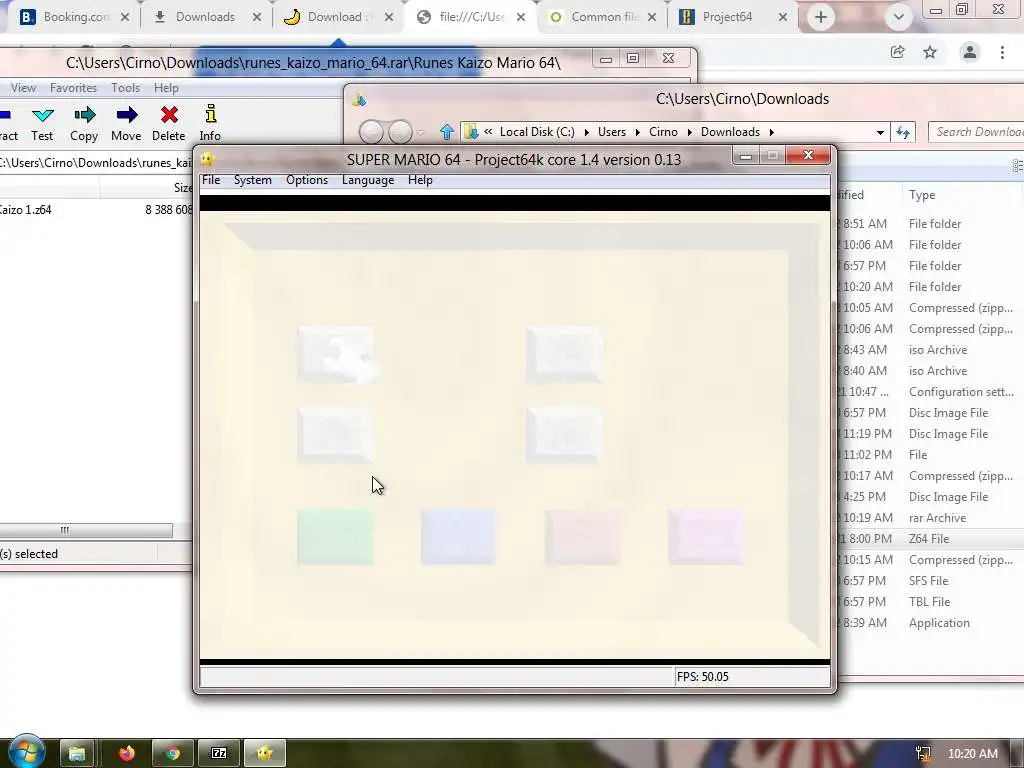Screen dimensions: 1024x768
Task: Select the SFS File row in Explorer
Action: pyautogui.click(x=930, y=581)
